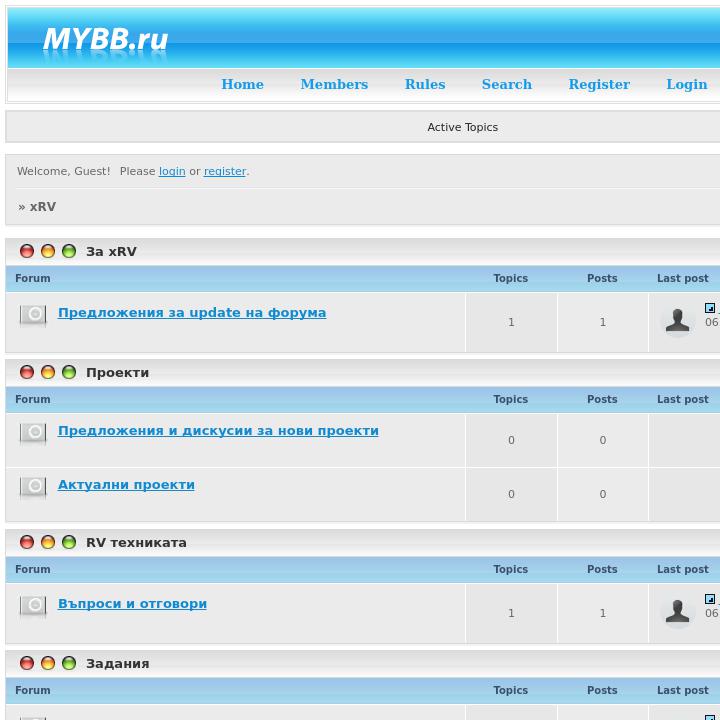Open last post icon in Въпроси и отговори row
The image size is (720, 720).
tap(710, 599)
